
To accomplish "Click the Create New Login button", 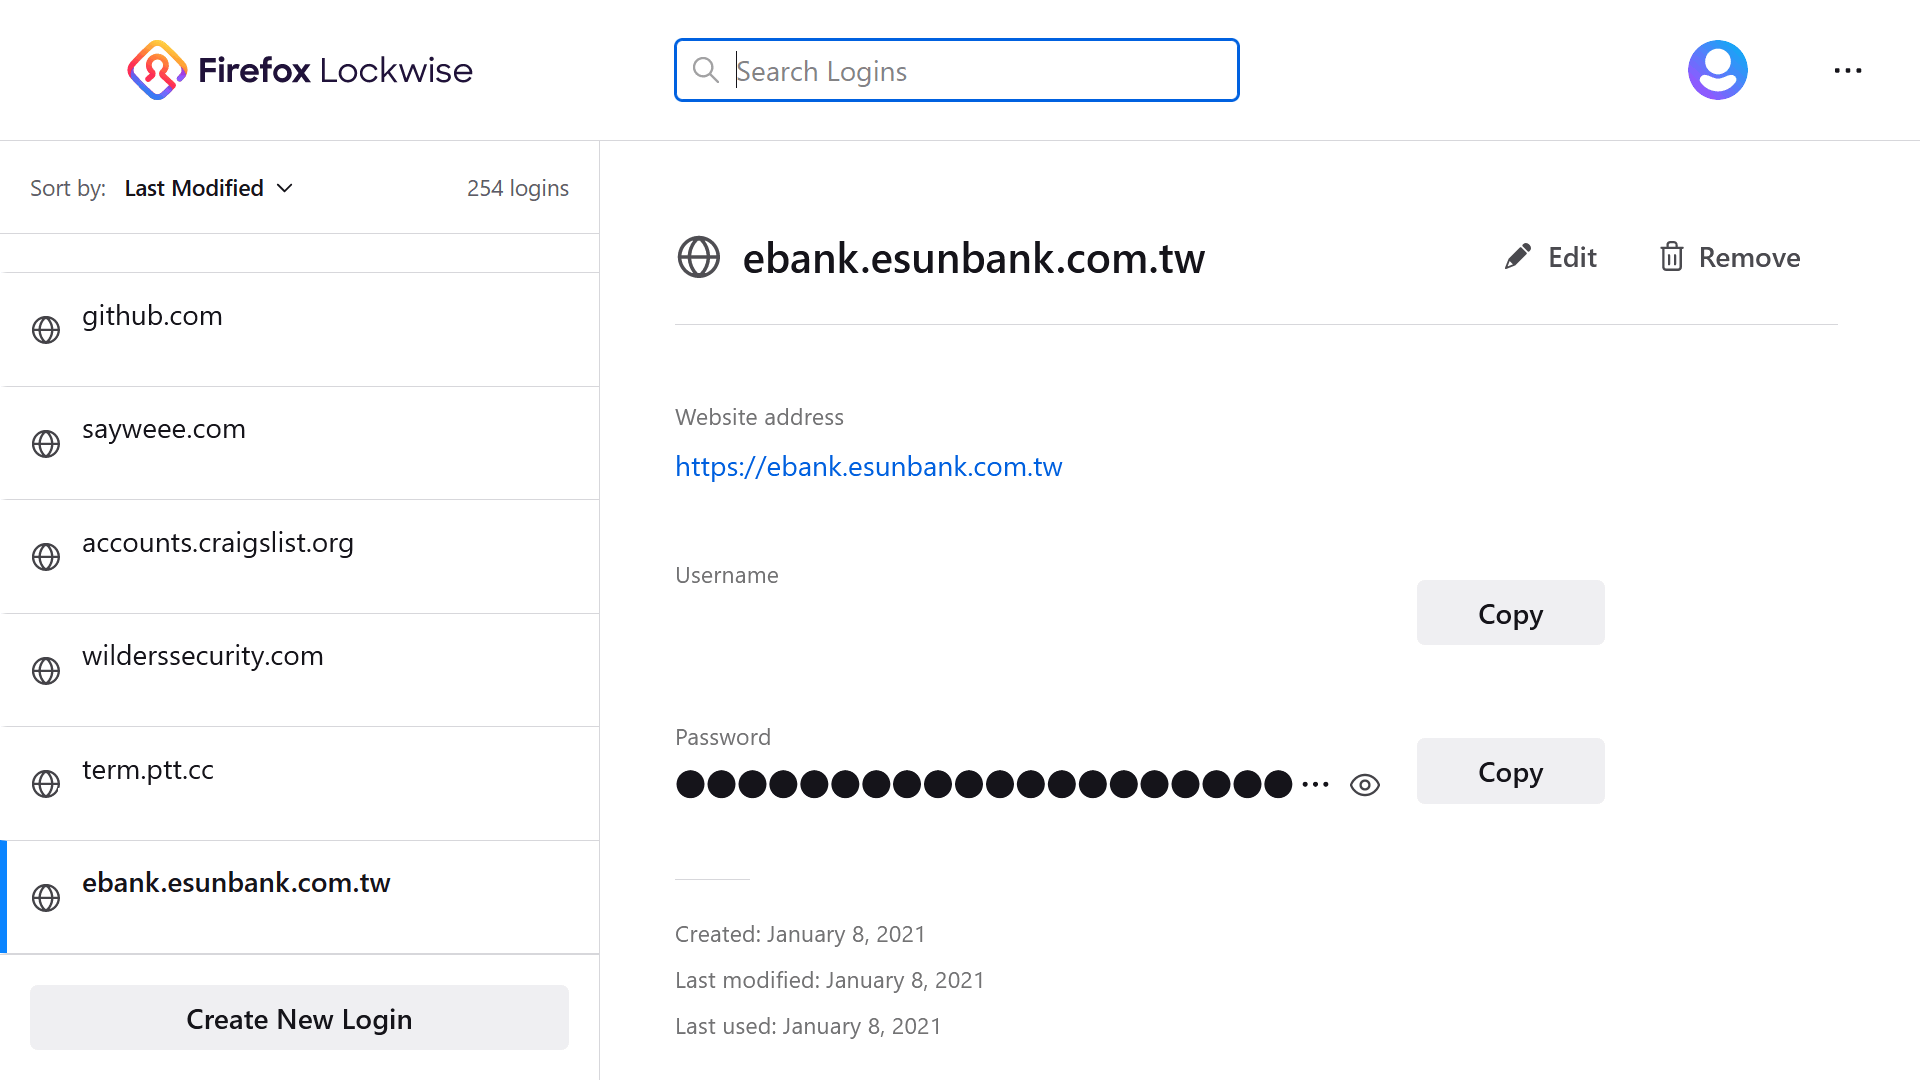I will click(299, 1018).
